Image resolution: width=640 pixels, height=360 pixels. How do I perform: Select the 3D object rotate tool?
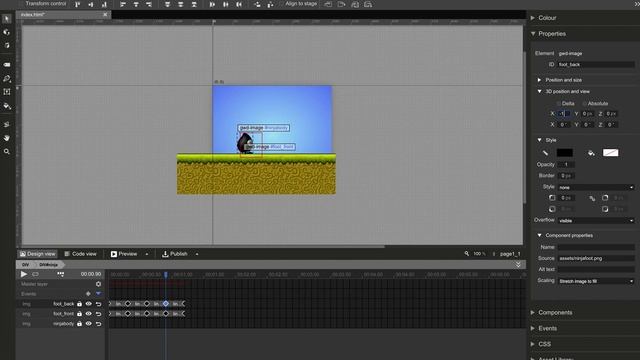[x=7, y=32]
